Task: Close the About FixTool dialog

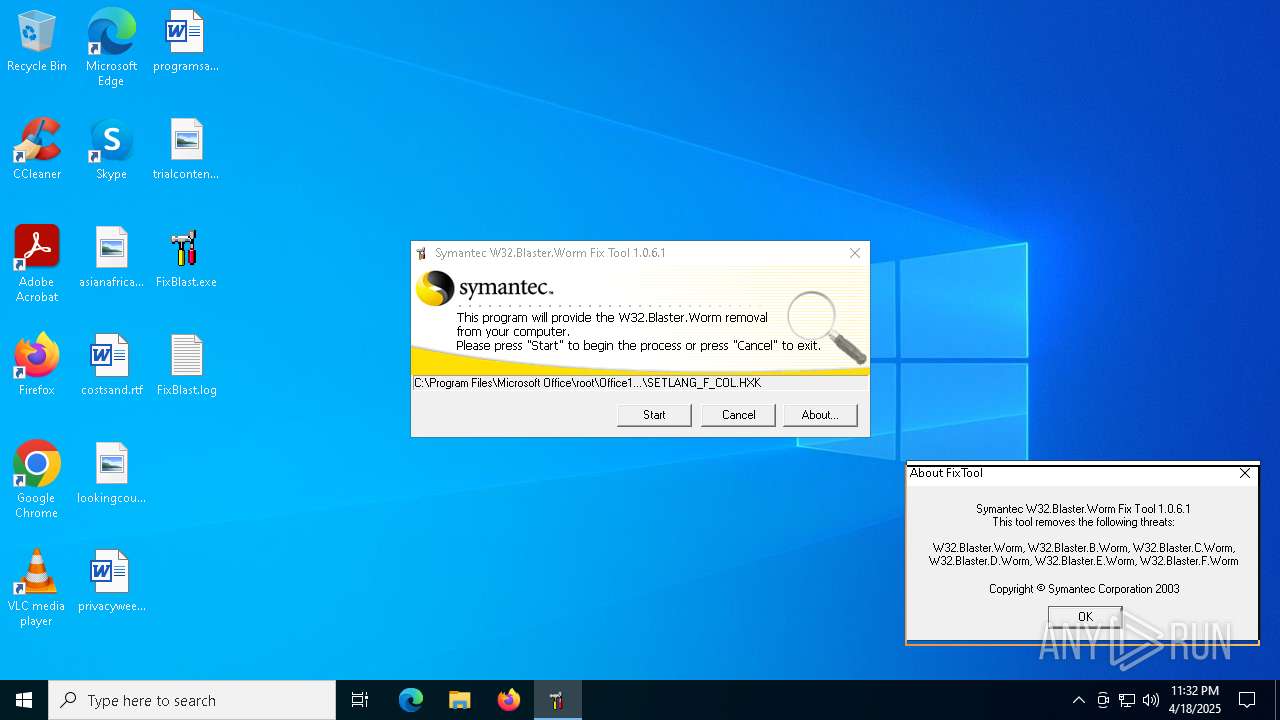Action: click(1245, 473)
